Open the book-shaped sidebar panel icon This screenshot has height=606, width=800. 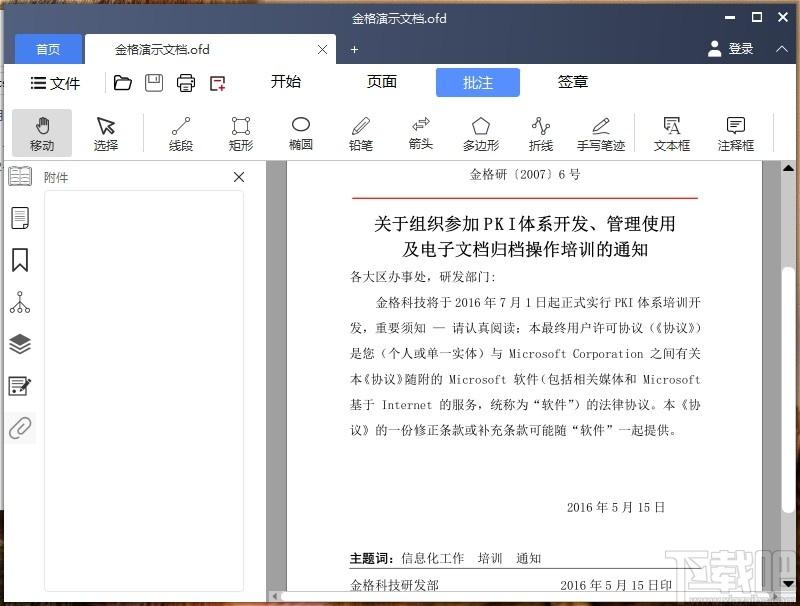20,176
